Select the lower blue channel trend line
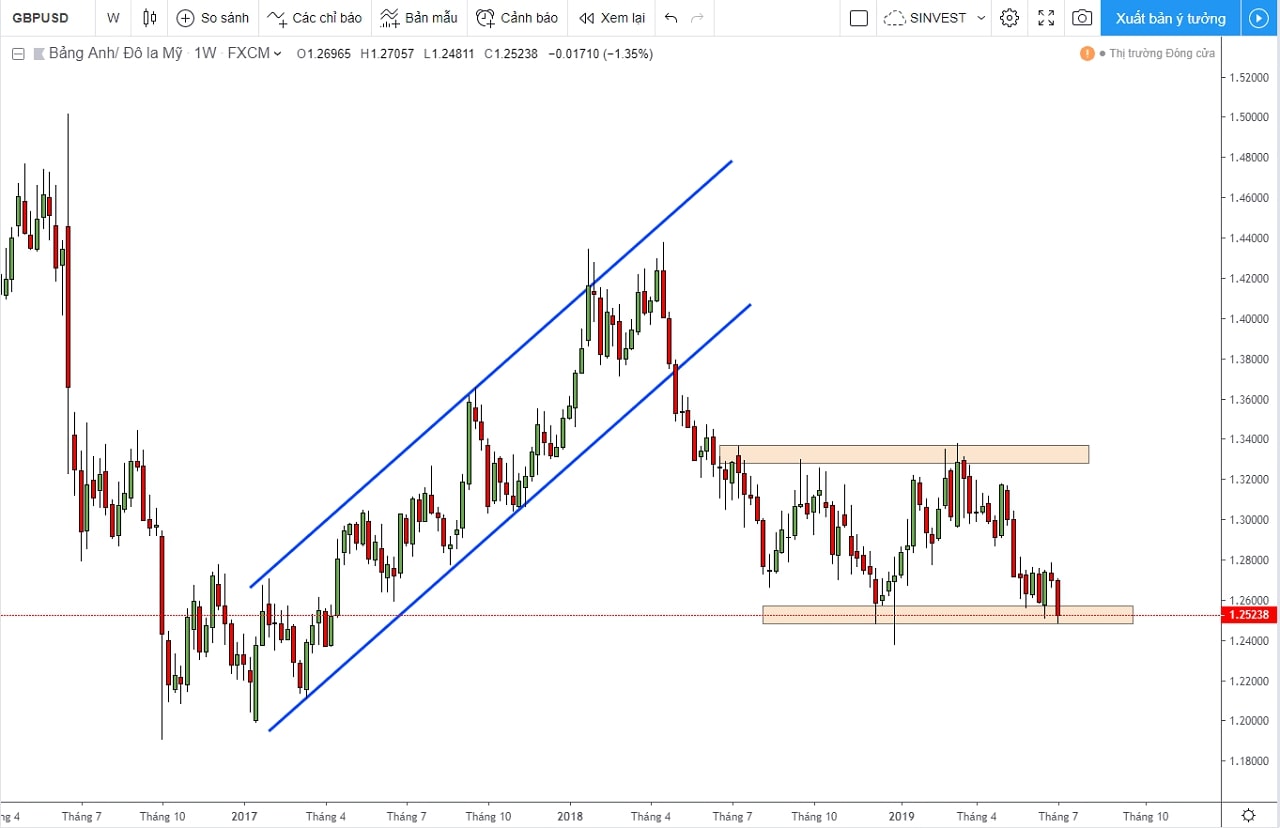1280x828 pixels. pyautogui.click(x=509, y=517)
